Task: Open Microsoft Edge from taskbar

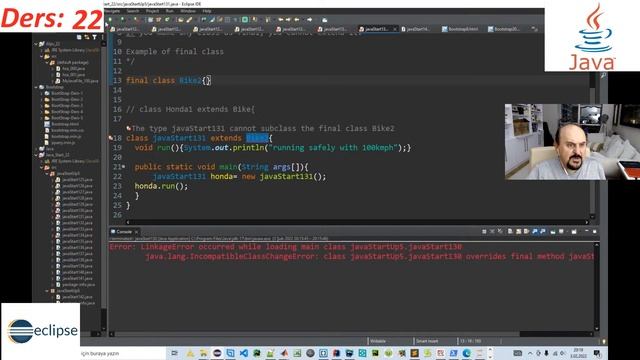Action: (467, 353)
